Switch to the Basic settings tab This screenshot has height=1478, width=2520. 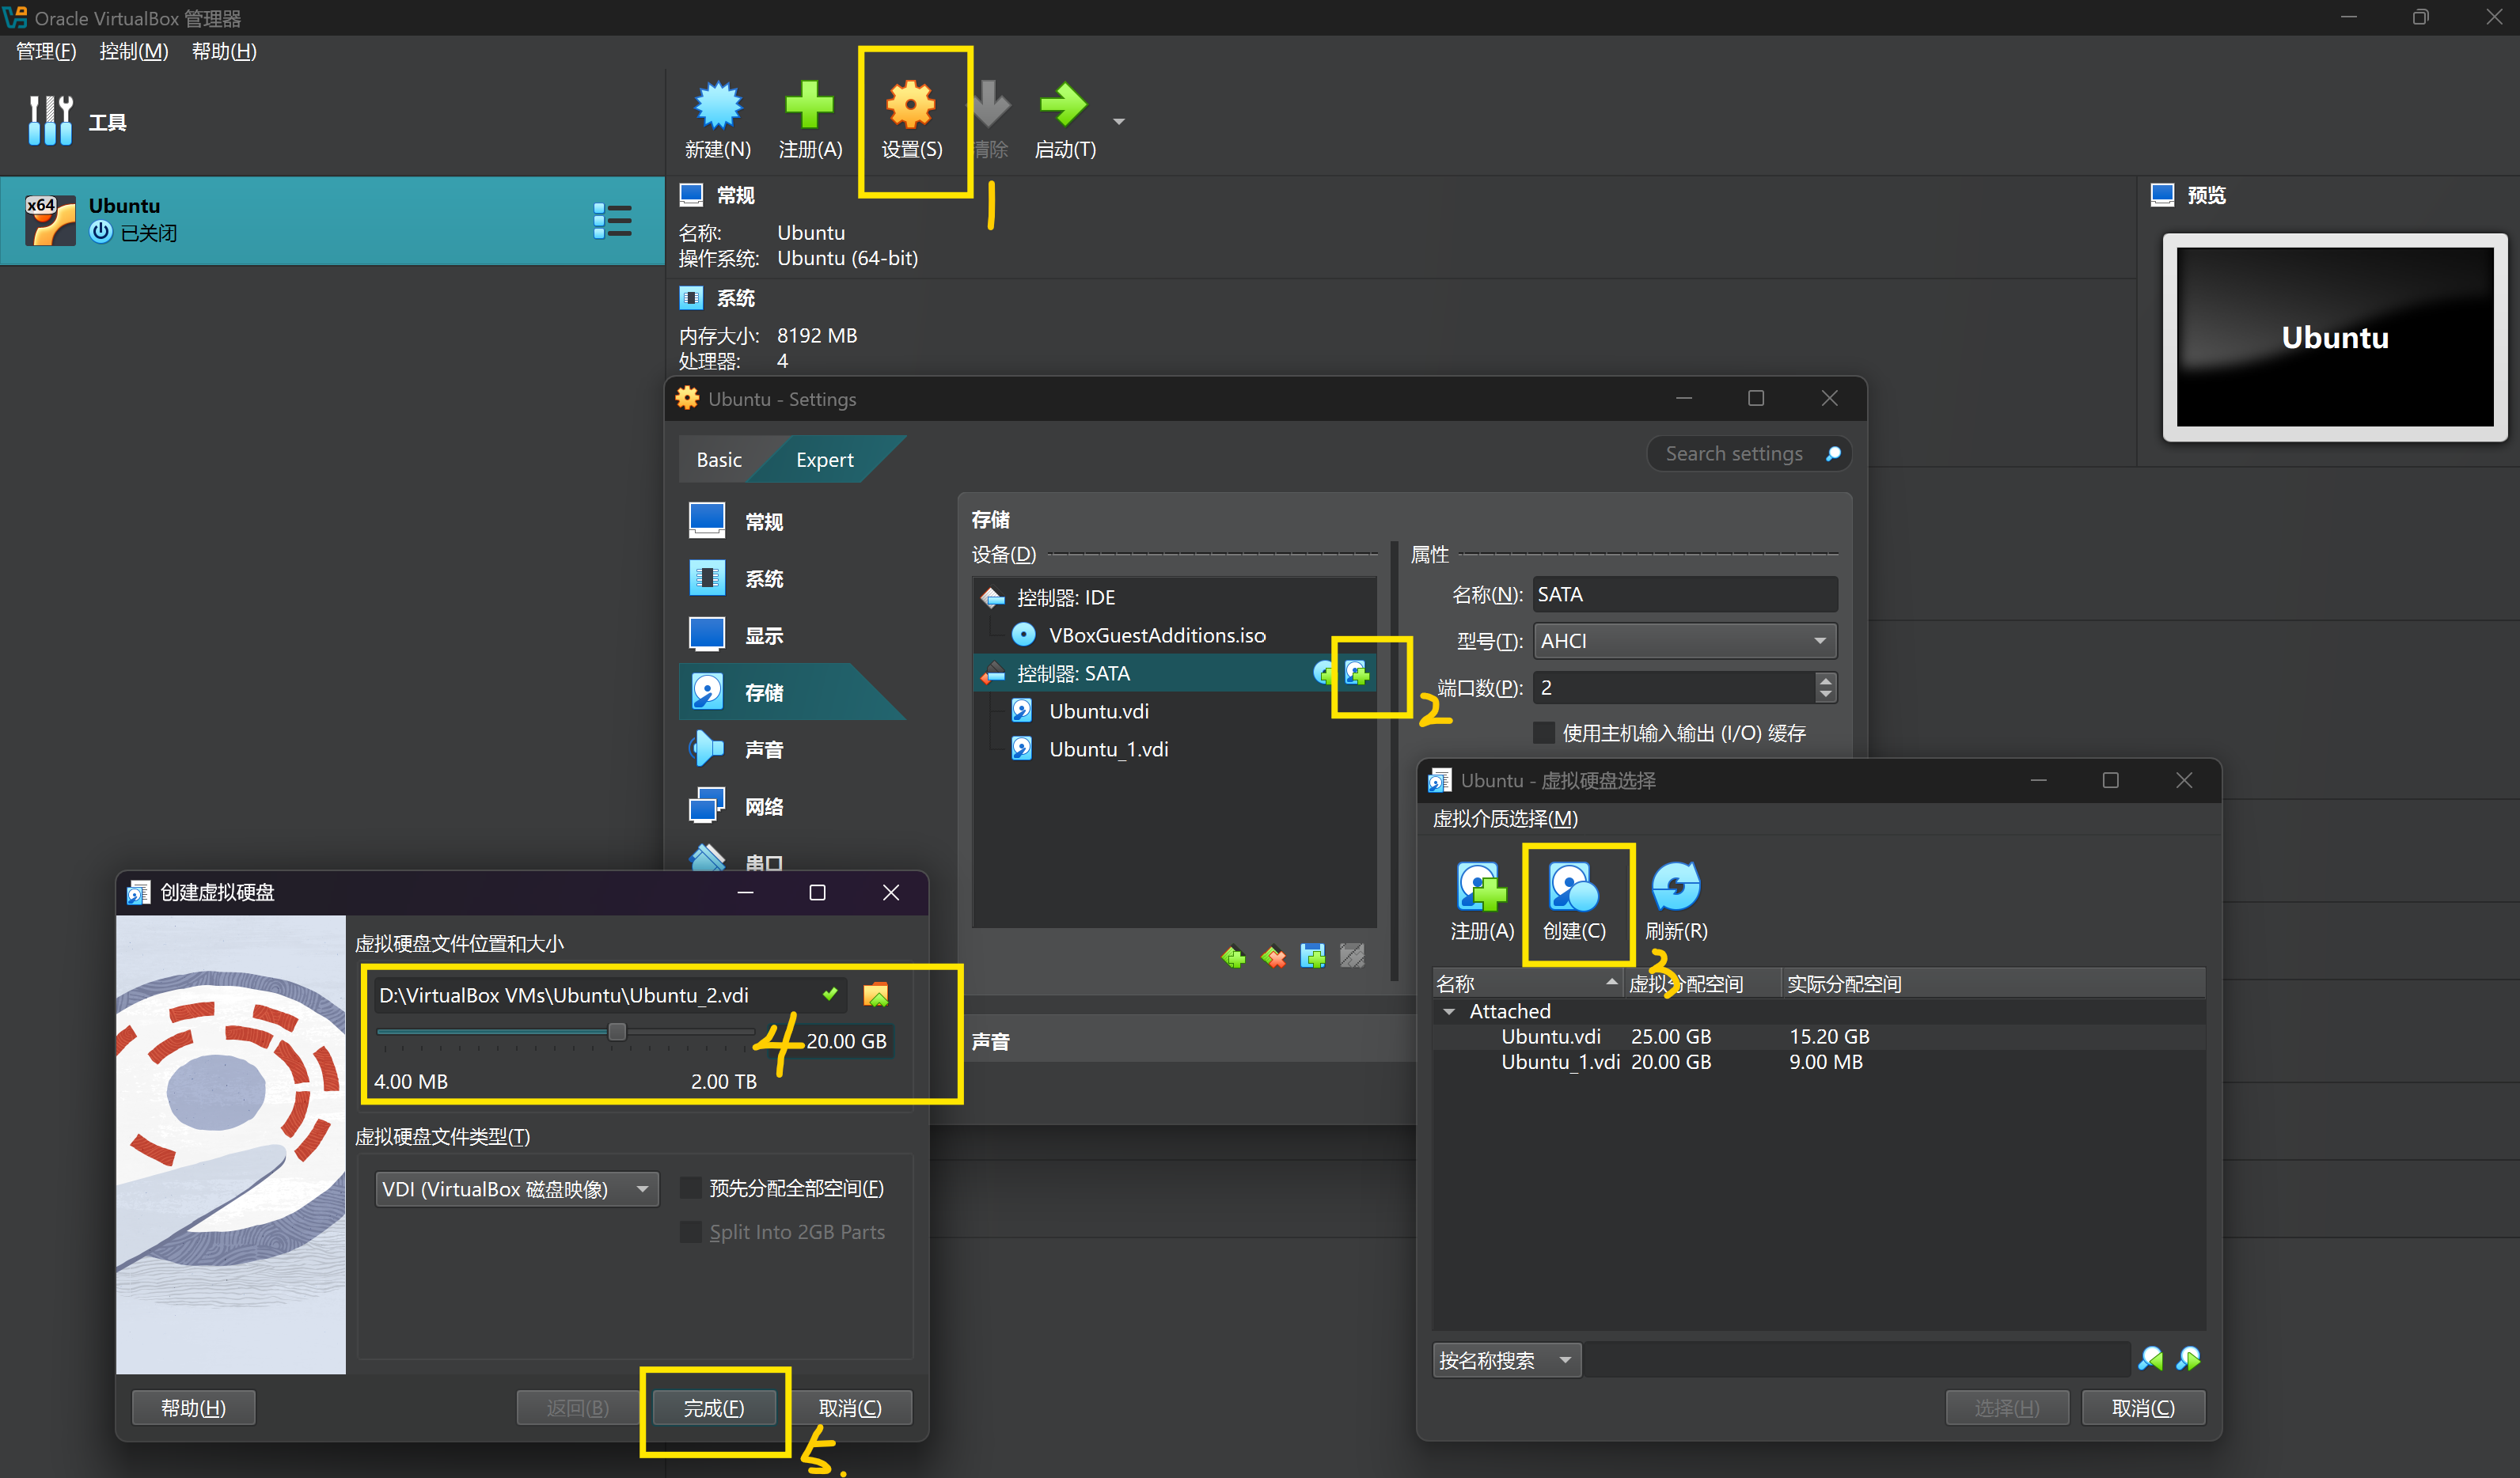[x=719, y=460]
